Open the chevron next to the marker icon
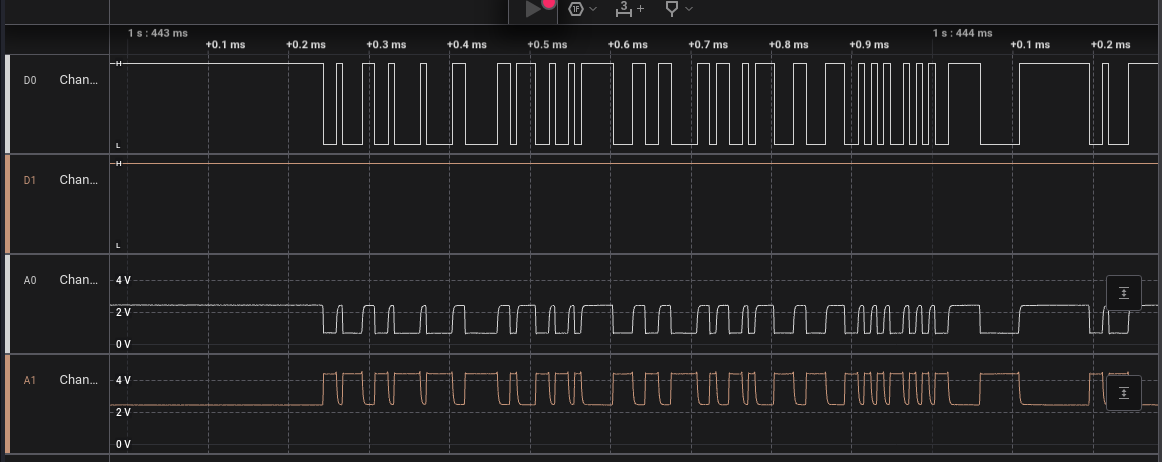Image resolution: width=1162 pixels, height=462 pixels. click(x=689, y=9)
